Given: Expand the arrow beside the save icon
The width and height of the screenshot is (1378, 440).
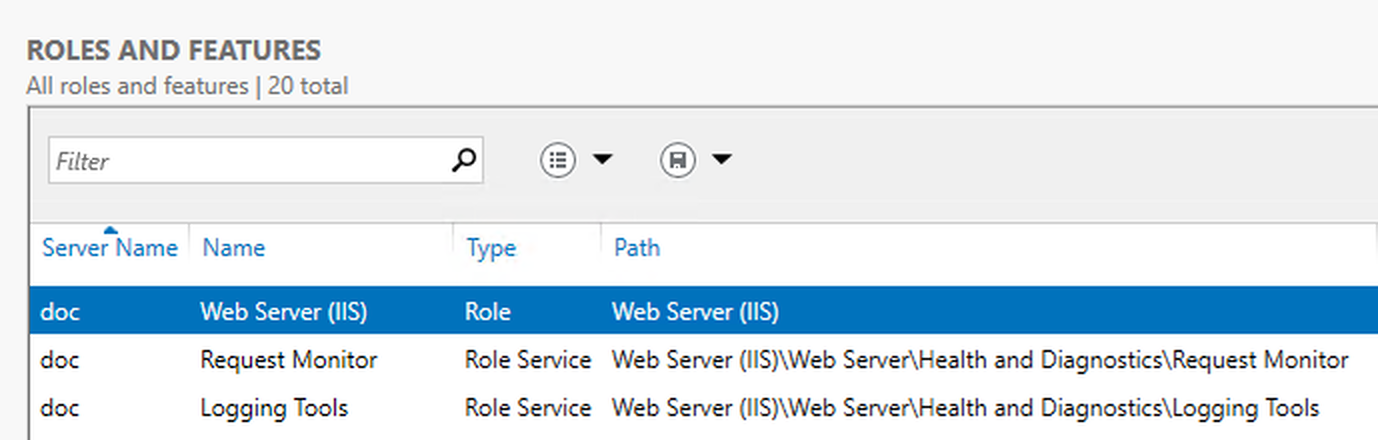Looking at the screenshot, I should tap(721, 160).
